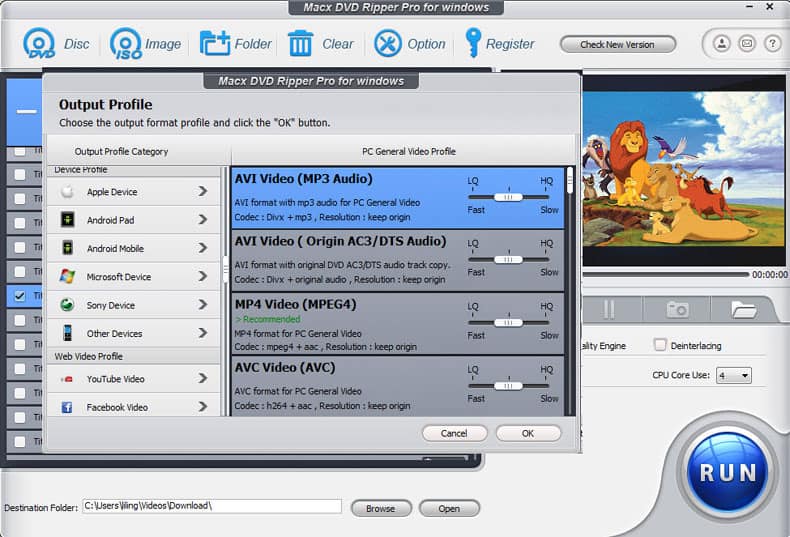Expand the Microsoft Device category arrow

(203, 276)
